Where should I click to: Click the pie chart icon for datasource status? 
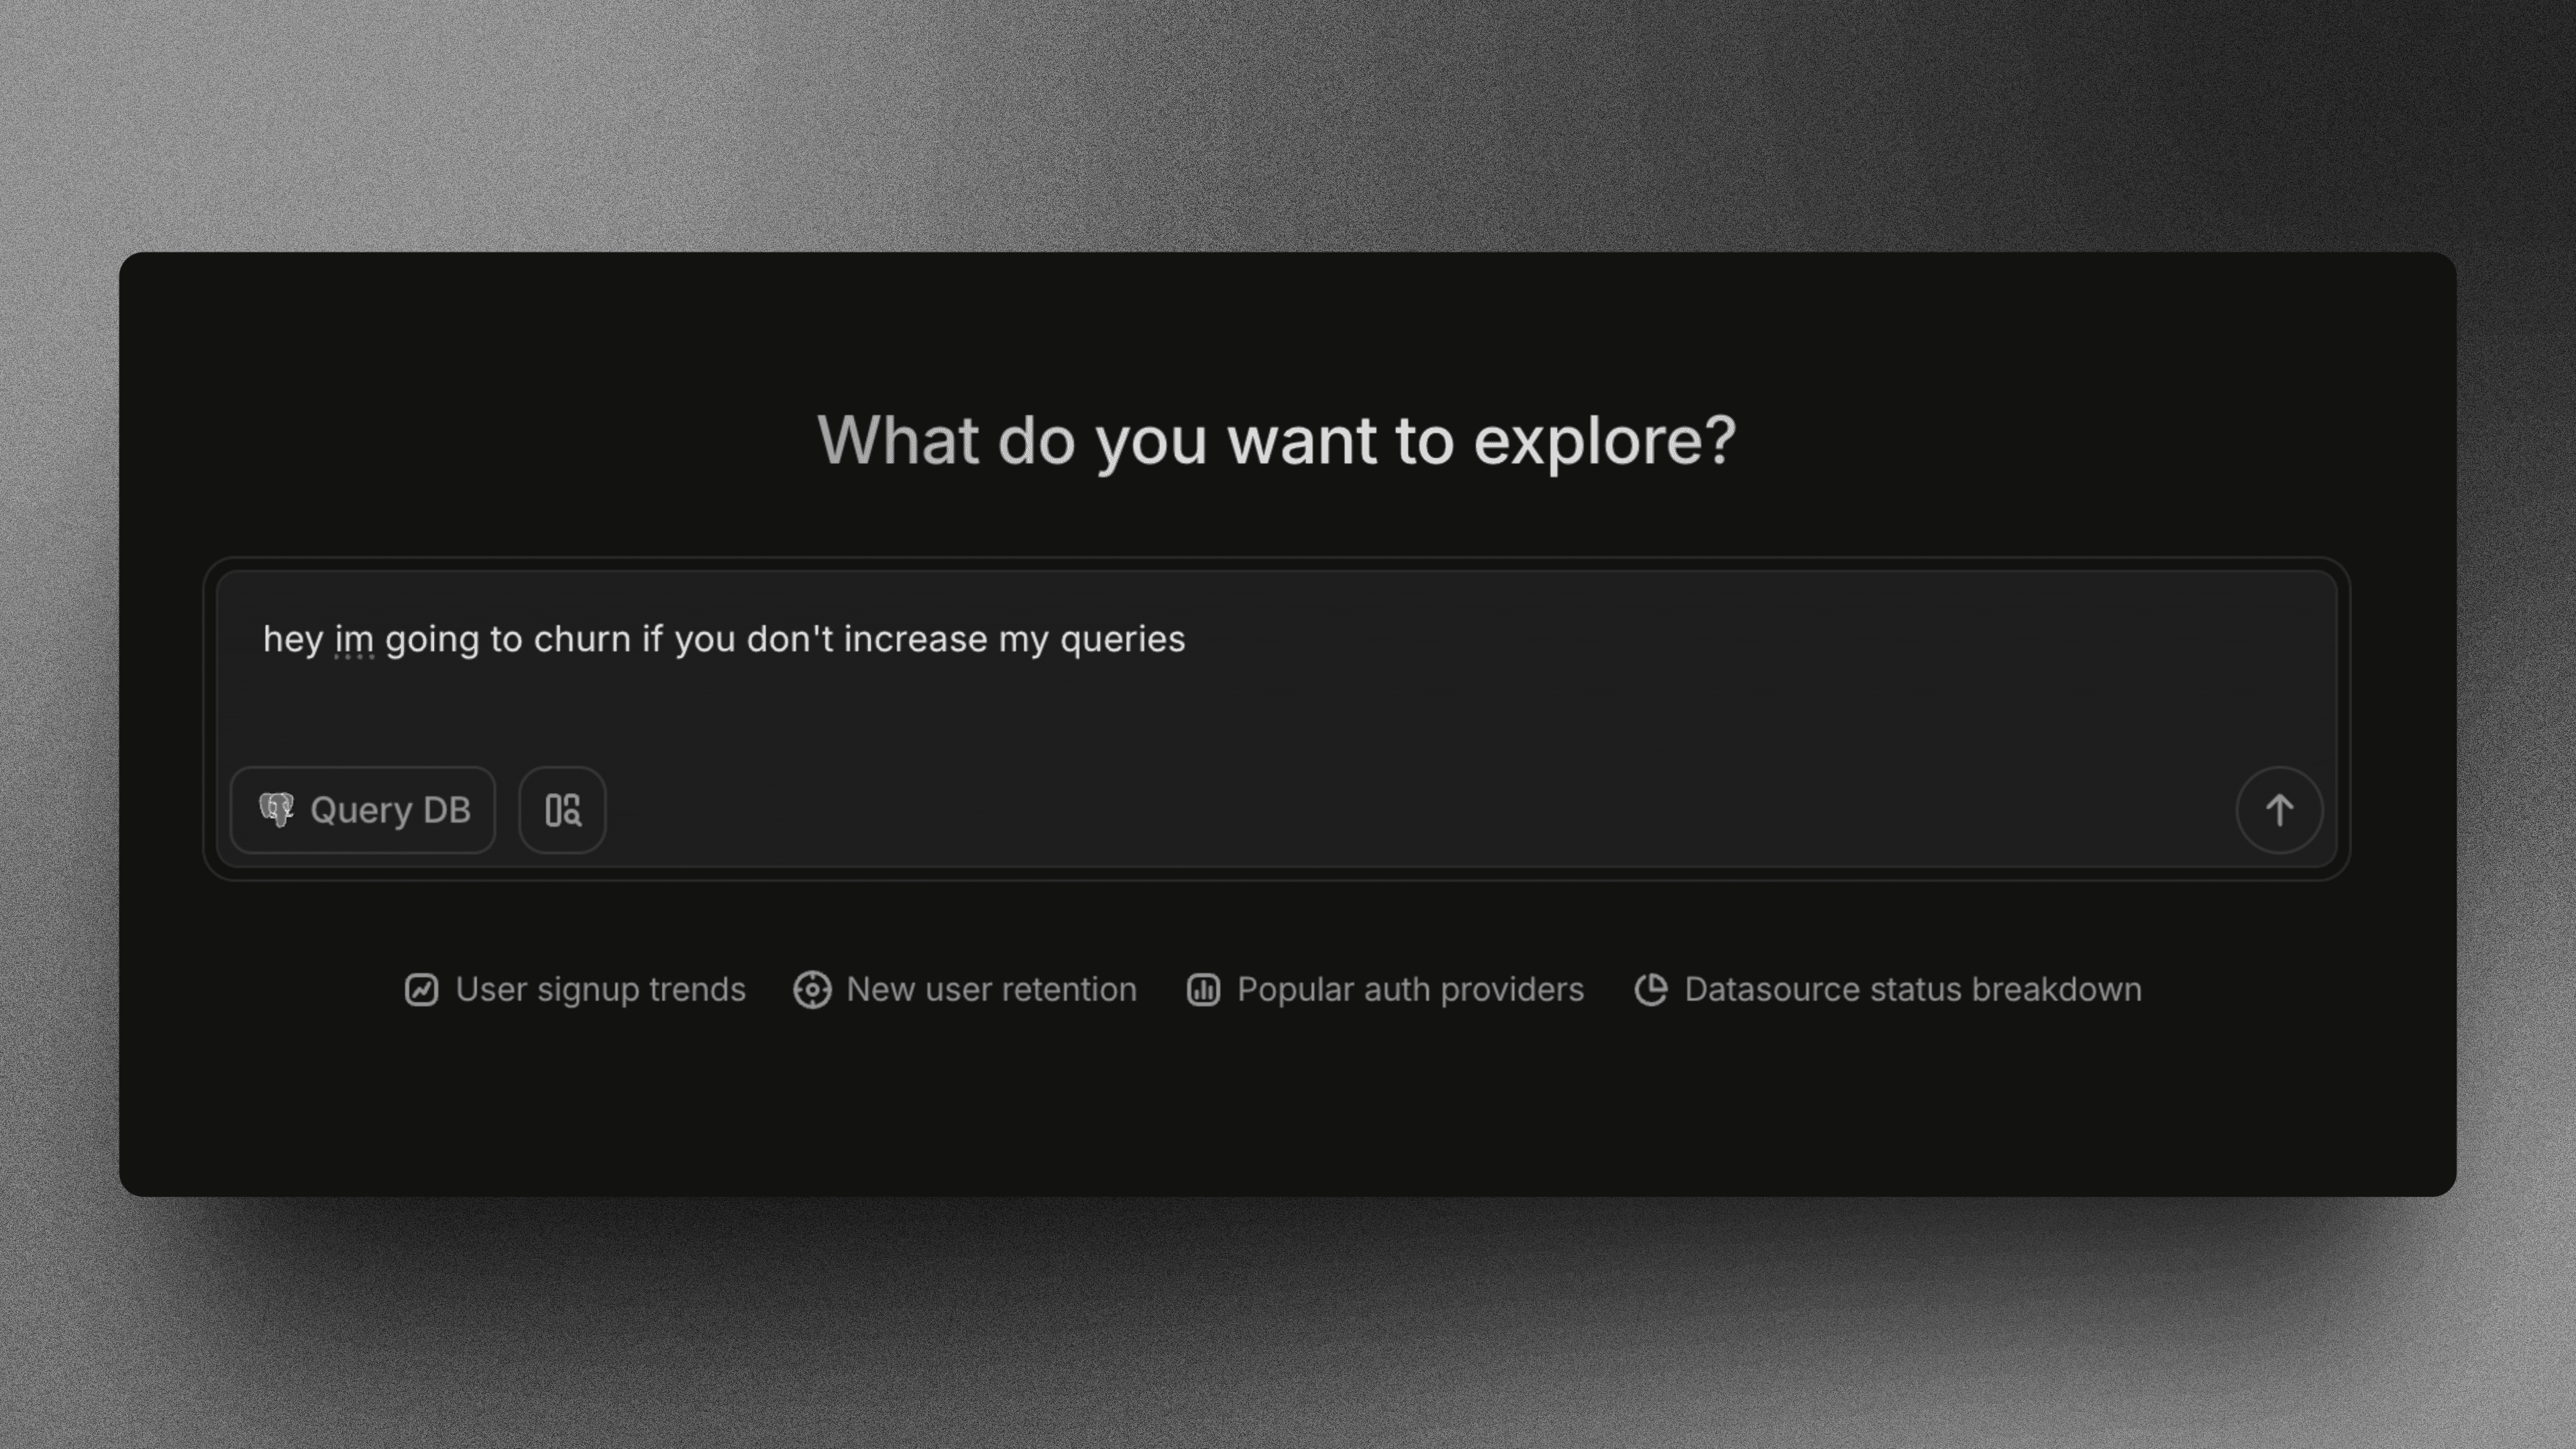(x=1651, y=990)
